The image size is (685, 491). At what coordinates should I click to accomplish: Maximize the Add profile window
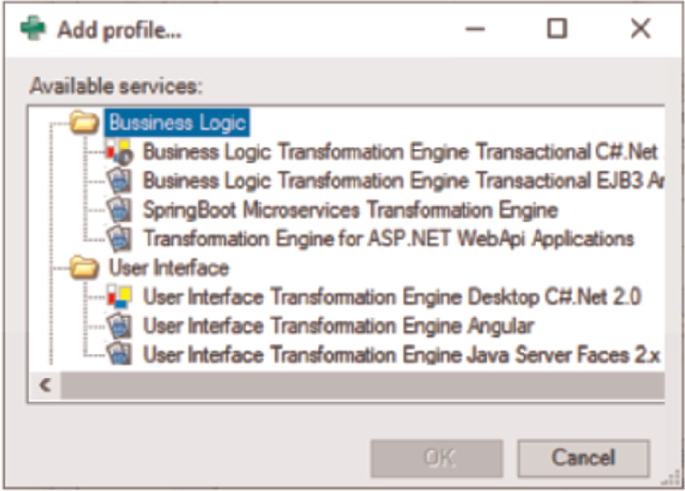coord(557,29)
